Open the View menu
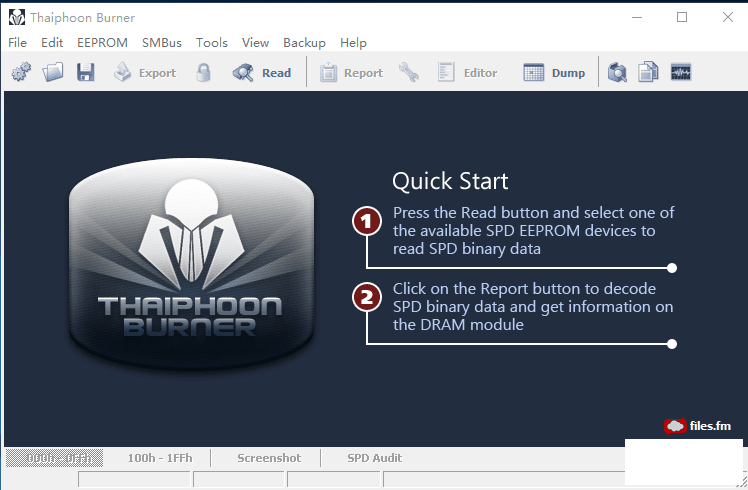 255,42
